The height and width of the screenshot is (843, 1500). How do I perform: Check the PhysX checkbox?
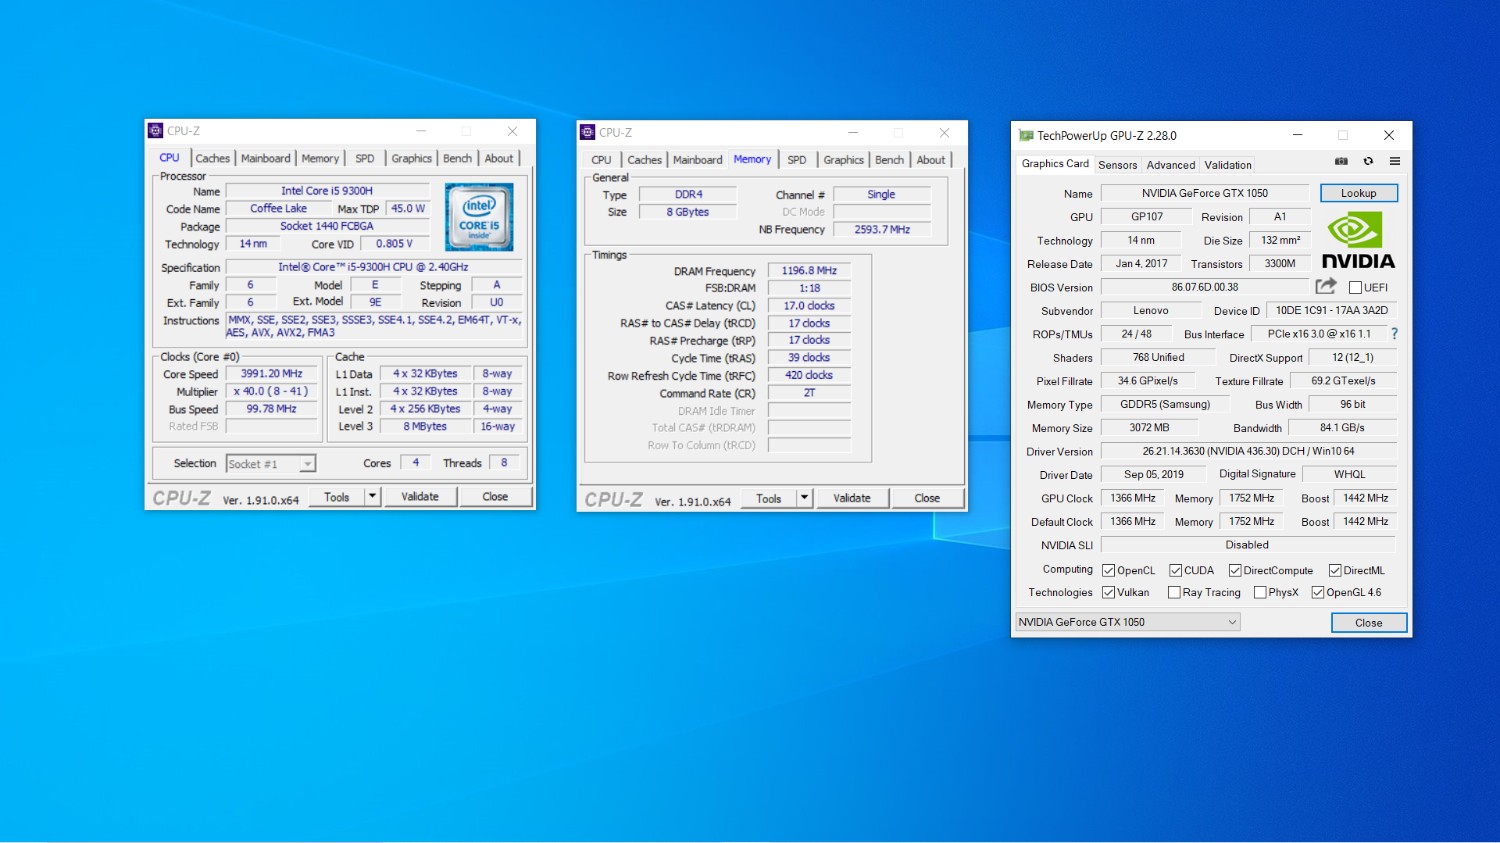tap(1260, 593)
